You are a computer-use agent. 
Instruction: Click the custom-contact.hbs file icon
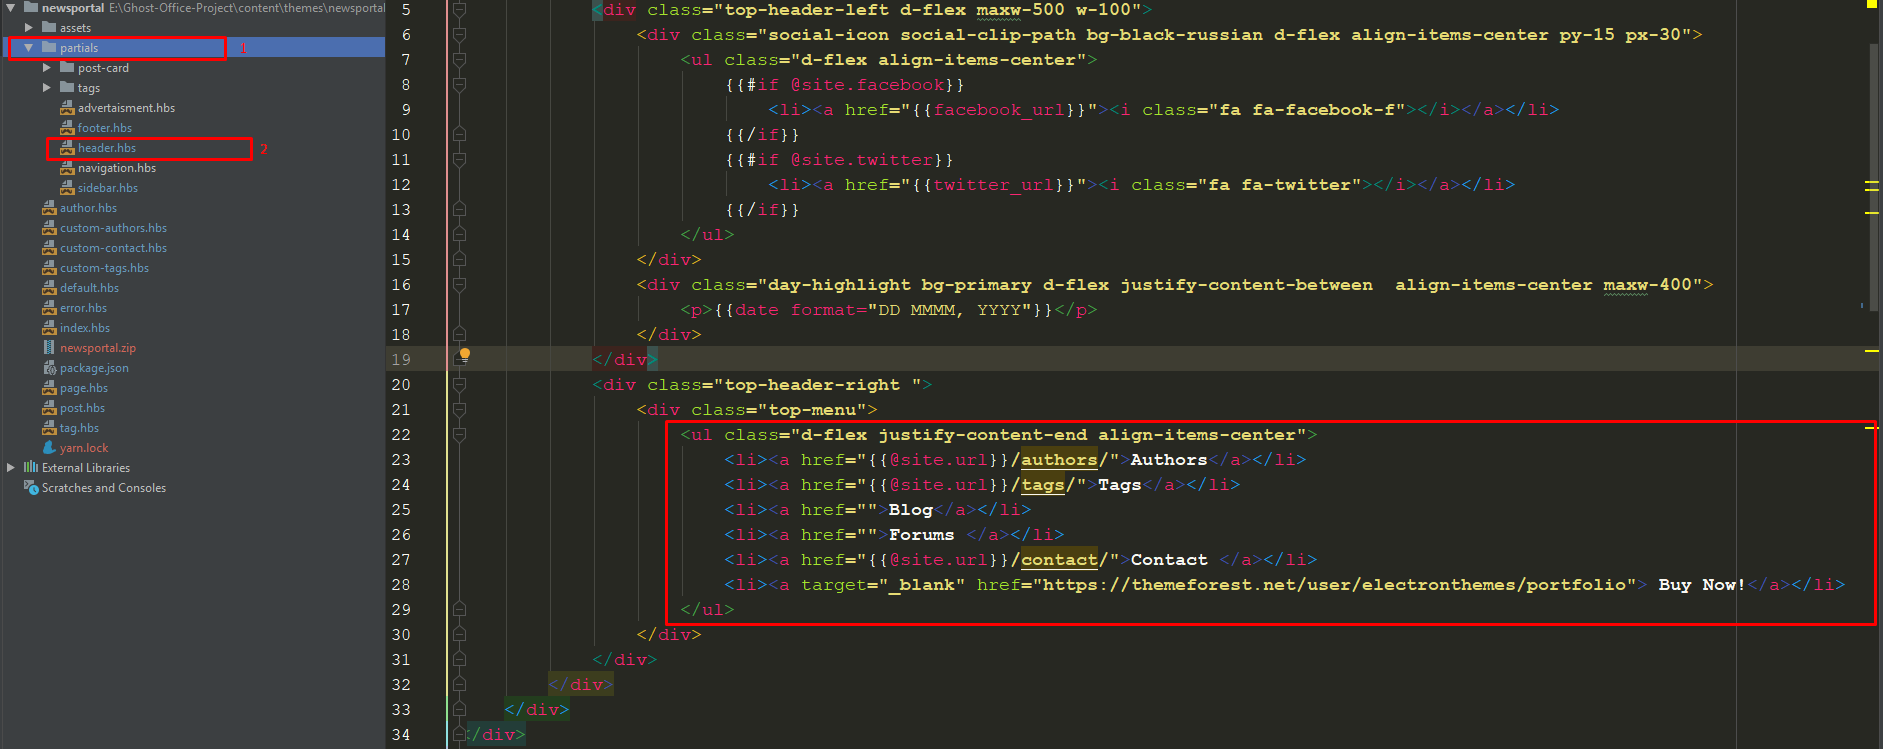(x=49, y=248)
